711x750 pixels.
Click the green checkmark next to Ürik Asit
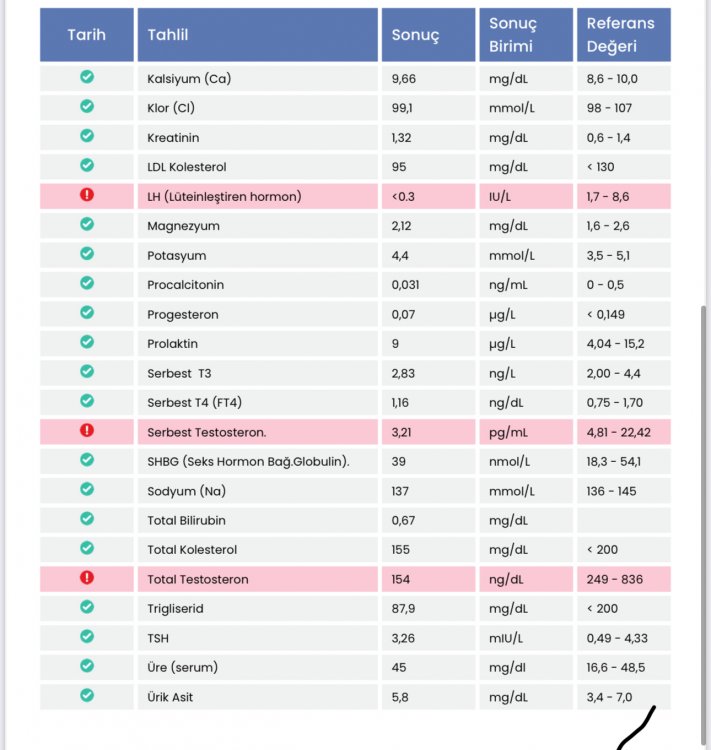[87, 695]
